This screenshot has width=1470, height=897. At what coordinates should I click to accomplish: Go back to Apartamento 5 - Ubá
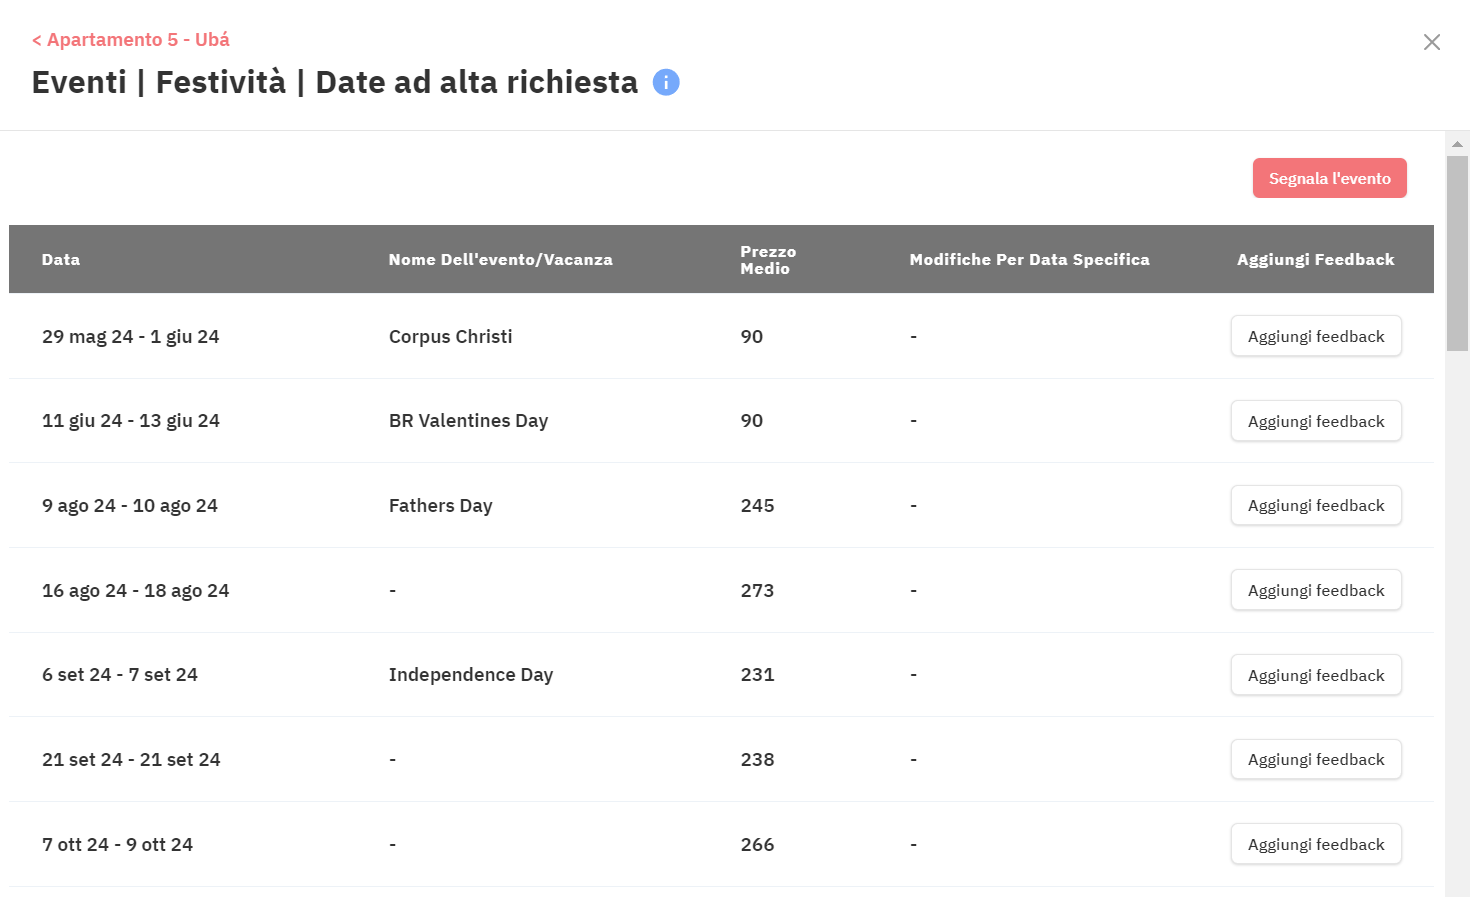(x=131, y=40)
